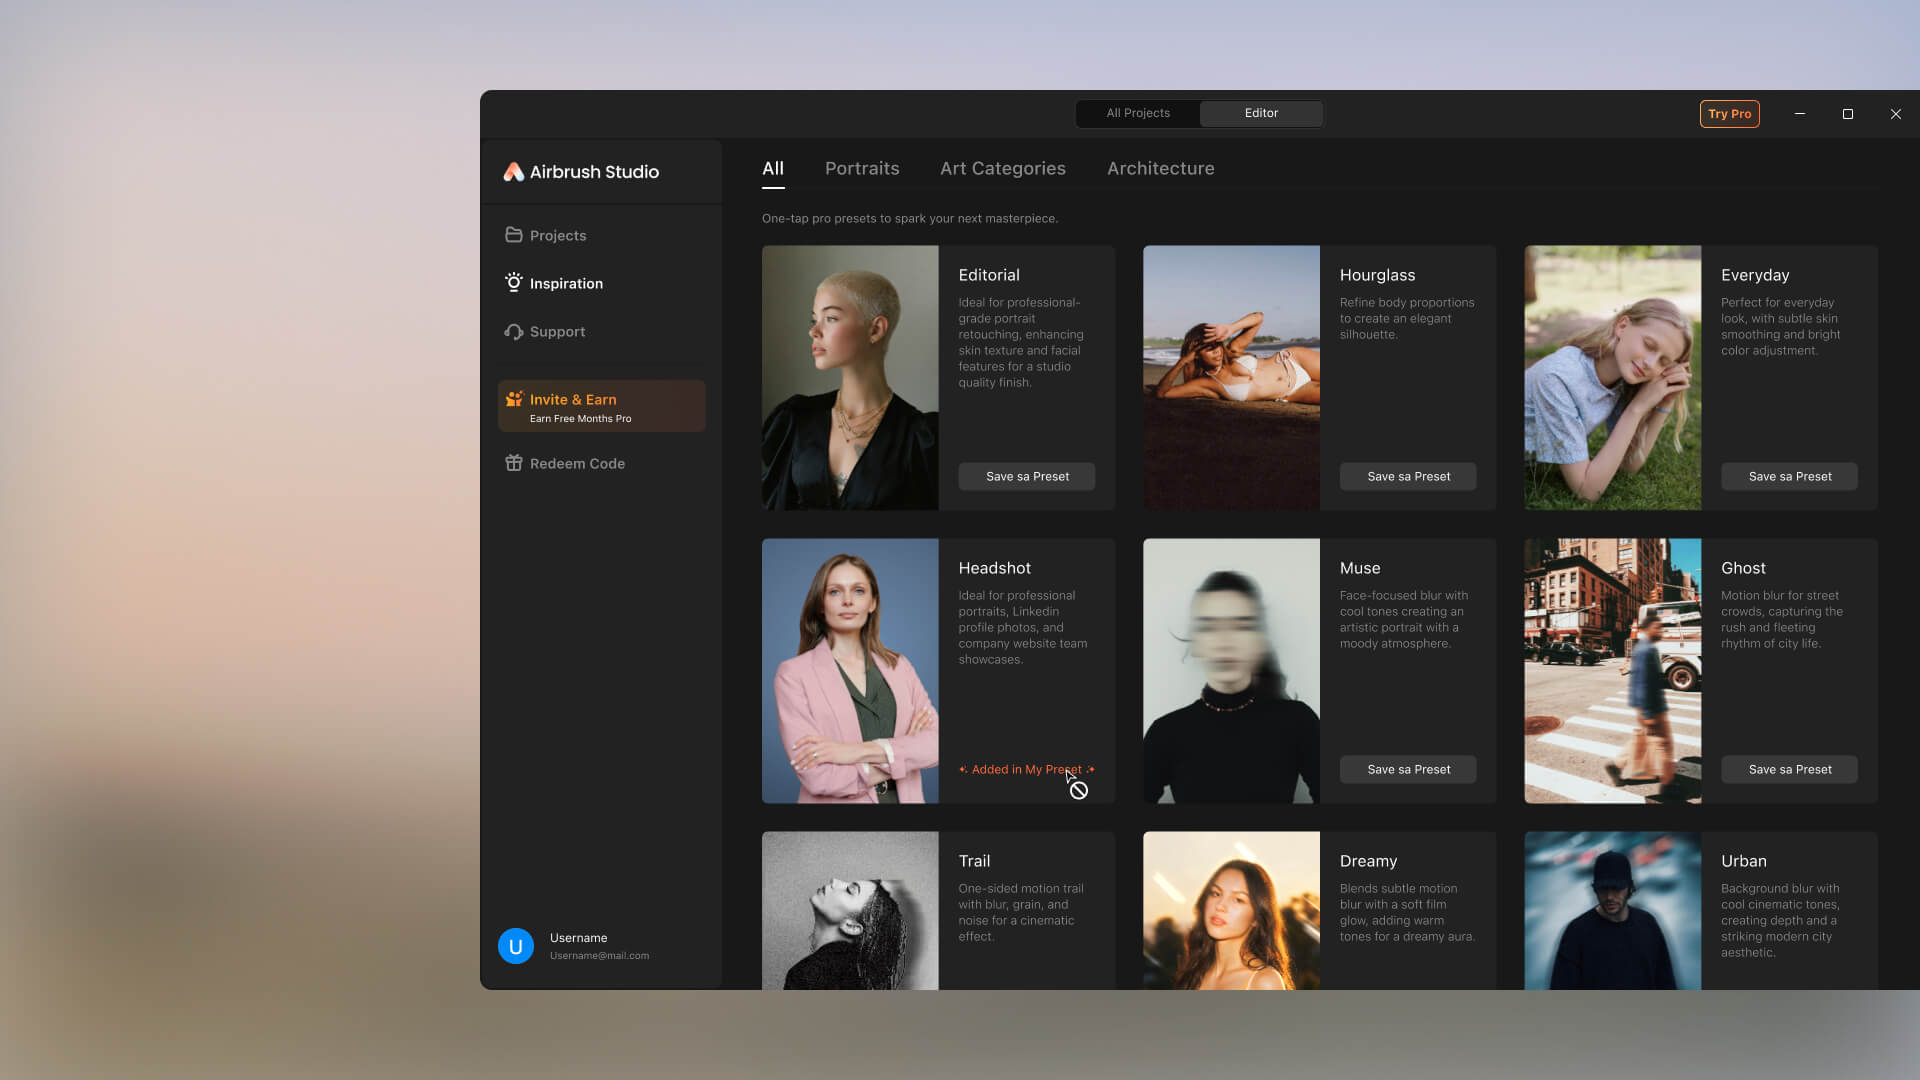This screenshot has height=1080, width=1920.
Task: Click the Trail preset title
Action: click(x=974, y=861)
